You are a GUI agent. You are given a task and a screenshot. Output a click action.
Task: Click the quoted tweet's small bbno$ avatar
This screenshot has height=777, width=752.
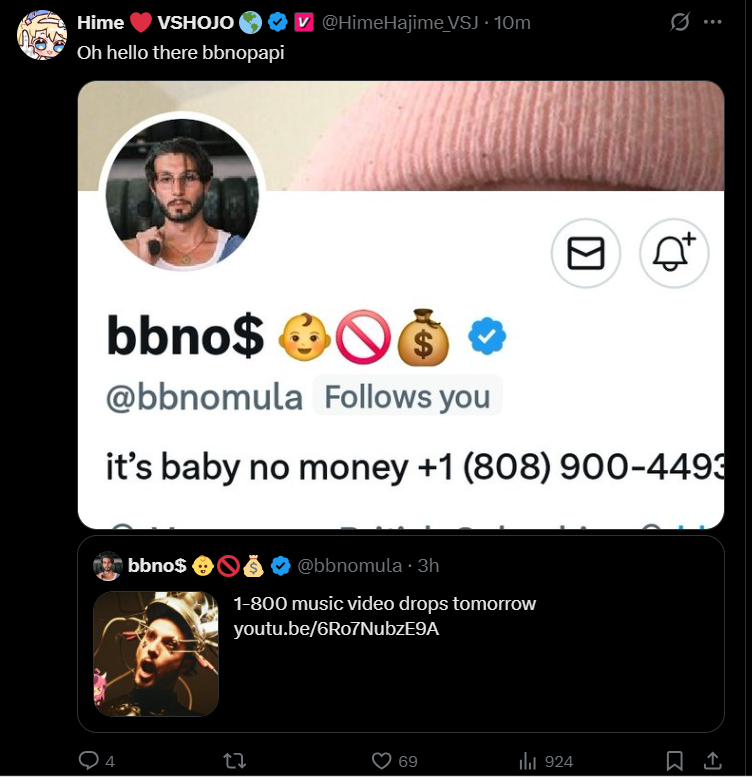(107, 565)
